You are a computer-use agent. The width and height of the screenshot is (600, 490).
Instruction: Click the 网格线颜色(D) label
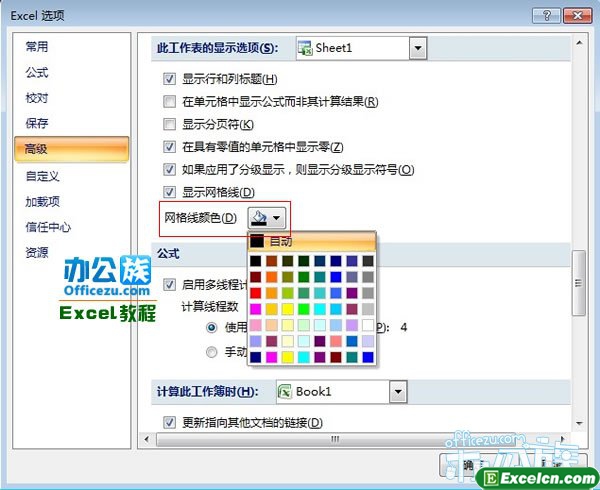click(x=201, y=218)
